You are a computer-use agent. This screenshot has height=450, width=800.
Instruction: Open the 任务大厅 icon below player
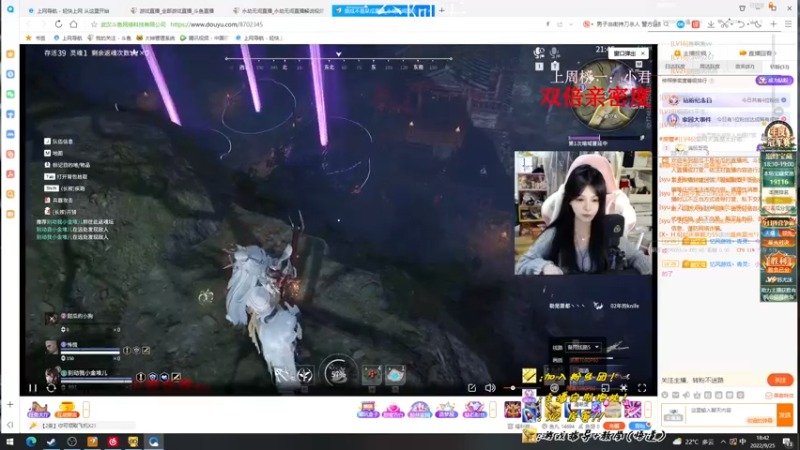(38, 410)
